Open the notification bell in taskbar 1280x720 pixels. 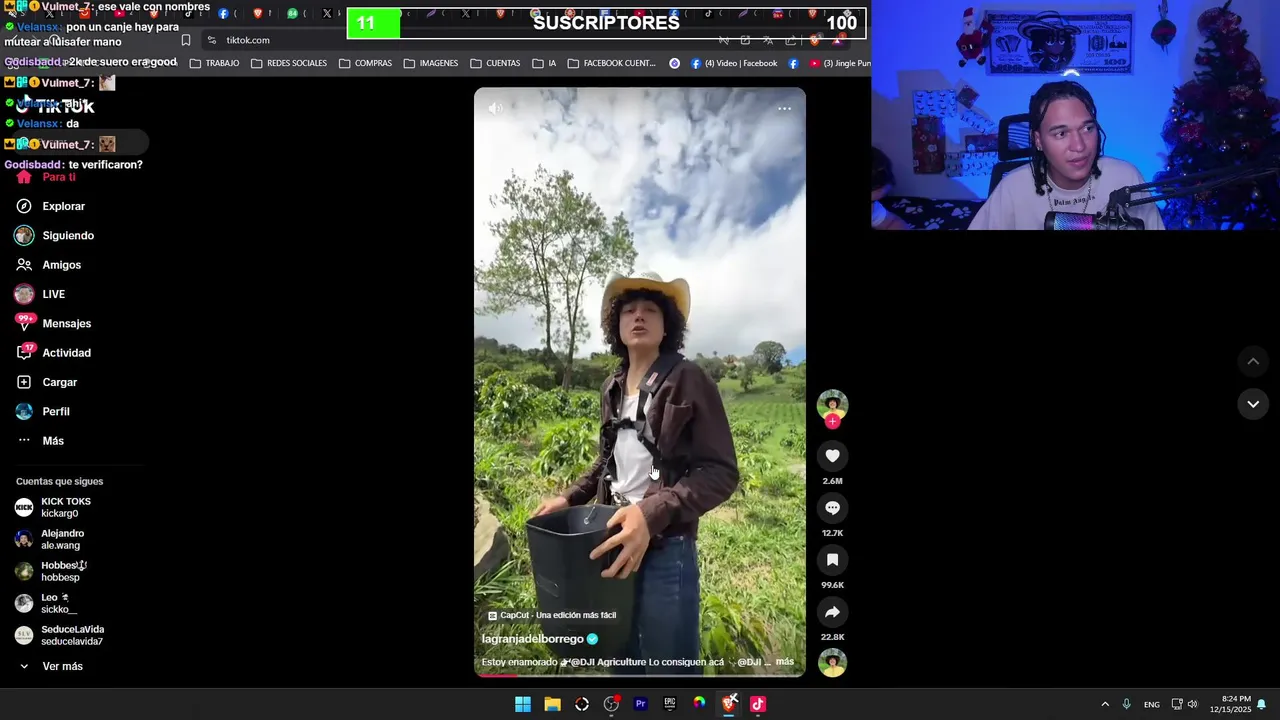tap(1262, 704)
